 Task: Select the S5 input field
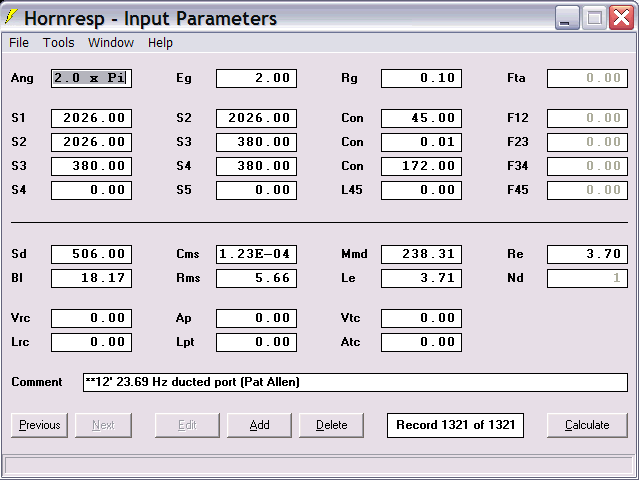256,190
